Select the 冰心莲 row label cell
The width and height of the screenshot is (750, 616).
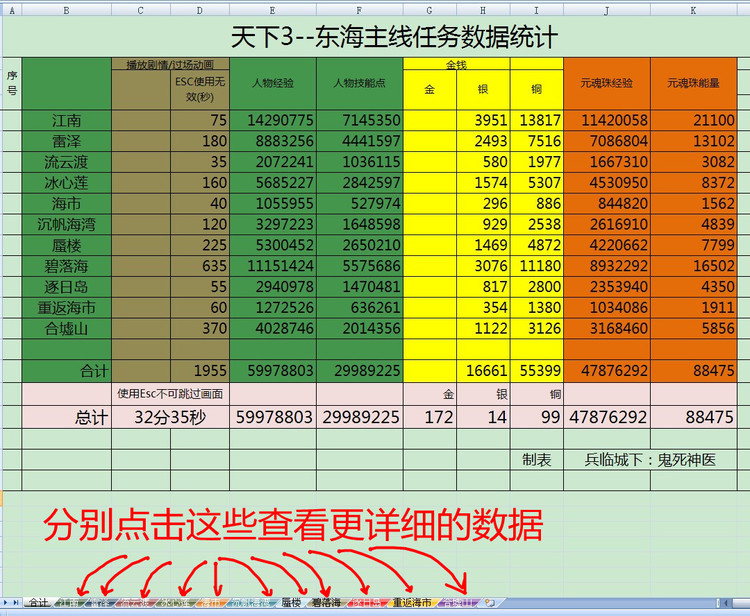coord(66,183)
